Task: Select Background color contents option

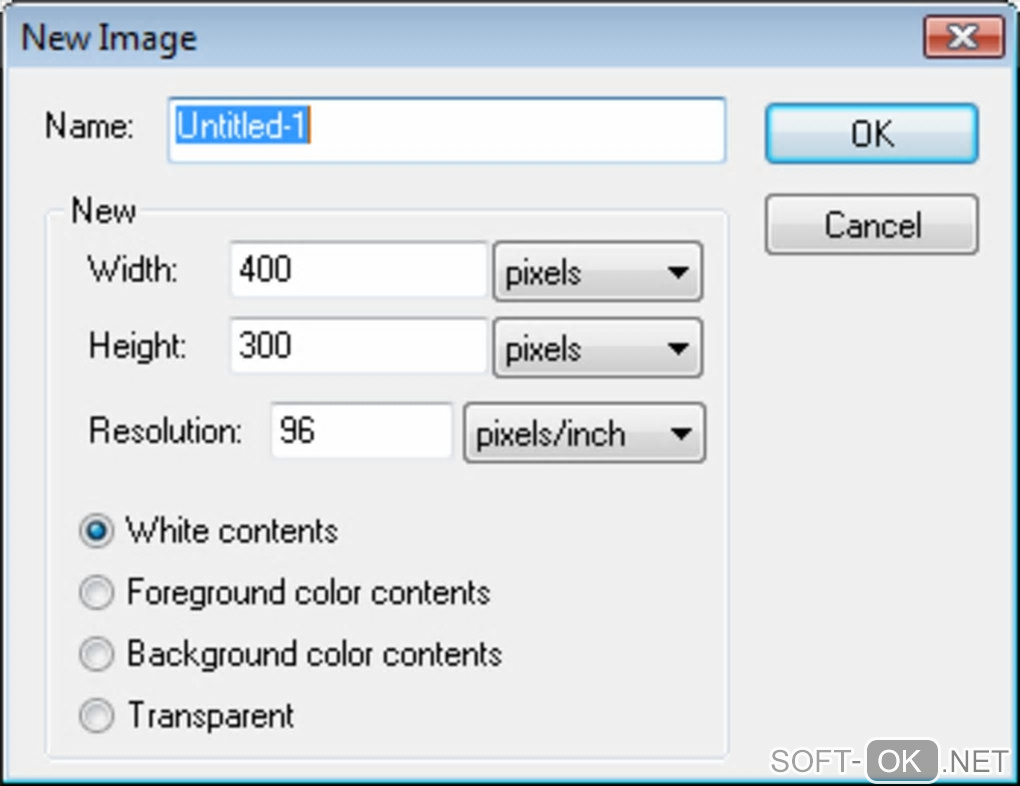Action: coord(97,655)
